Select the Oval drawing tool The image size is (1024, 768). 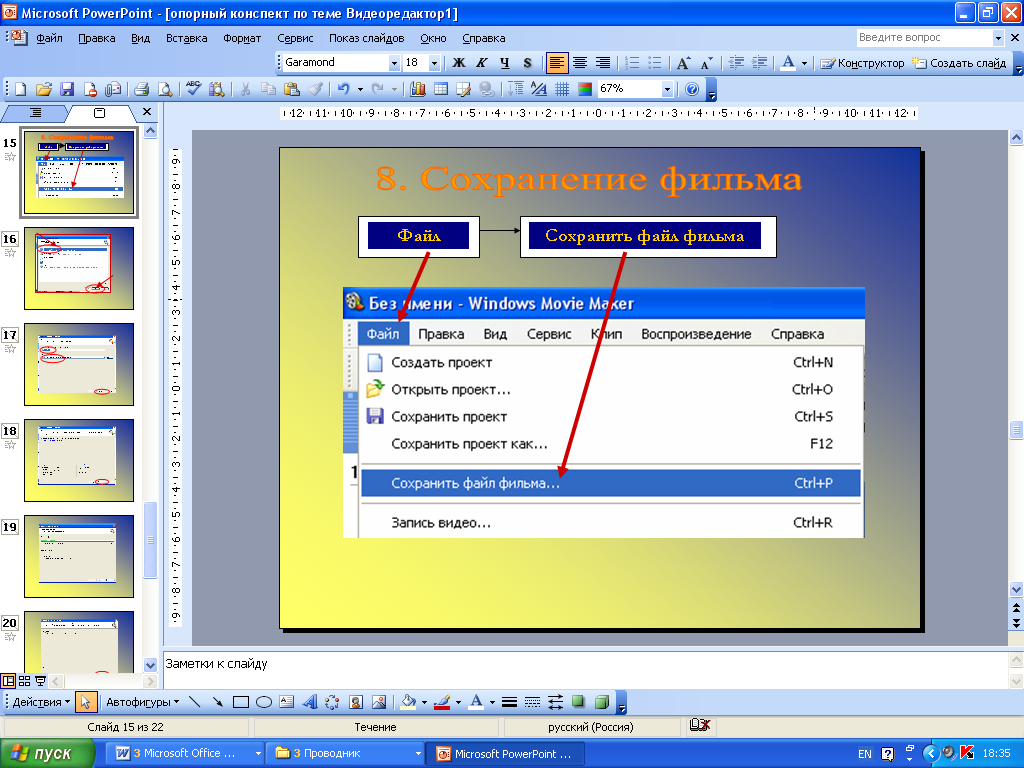[264, 702]
